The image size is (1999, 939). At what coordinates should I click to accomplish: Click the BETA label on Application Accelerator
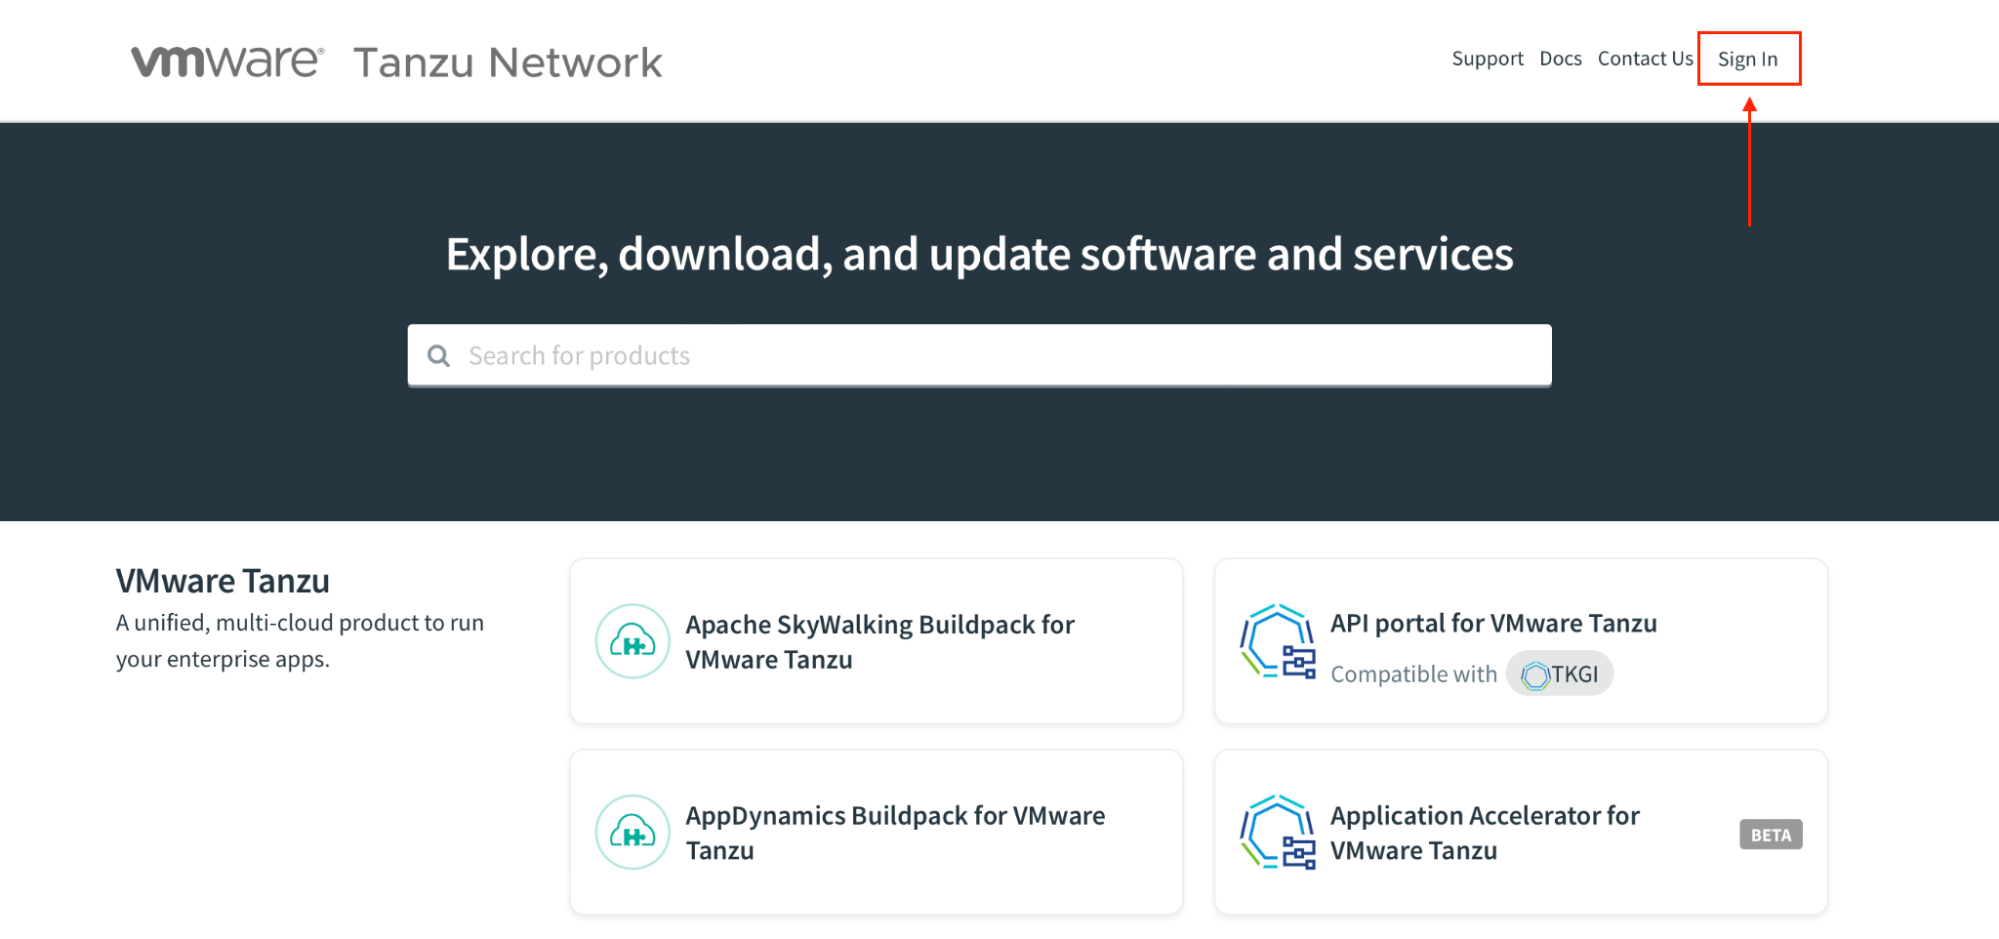tap(1770, 835)
